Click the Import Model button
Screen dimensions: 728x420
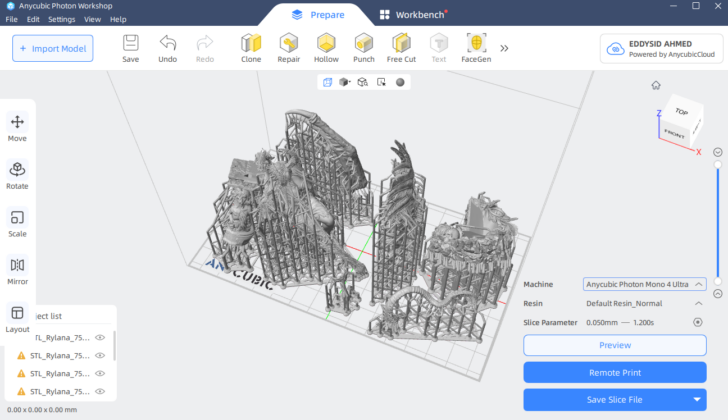point(52,48)
